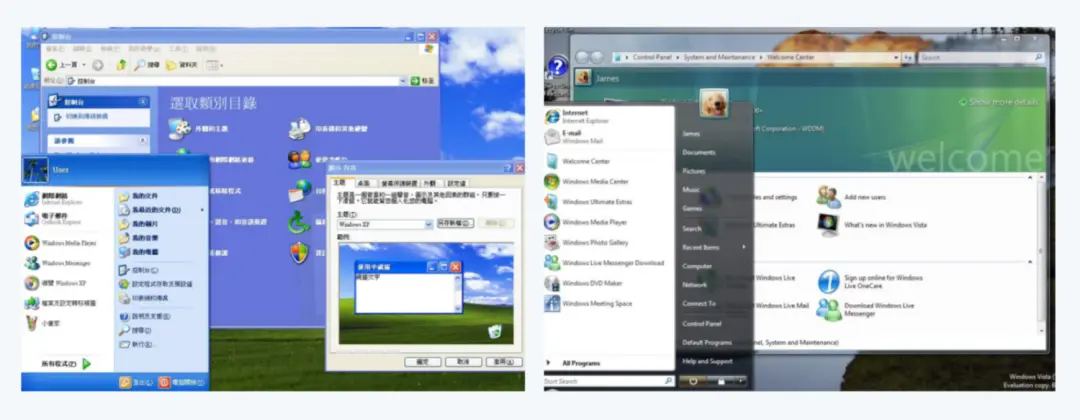Image resolution: width=1080 pixels, height=420 pixels.
Task: Switch to the second Display Properties tab
Action: pos(365,183)
